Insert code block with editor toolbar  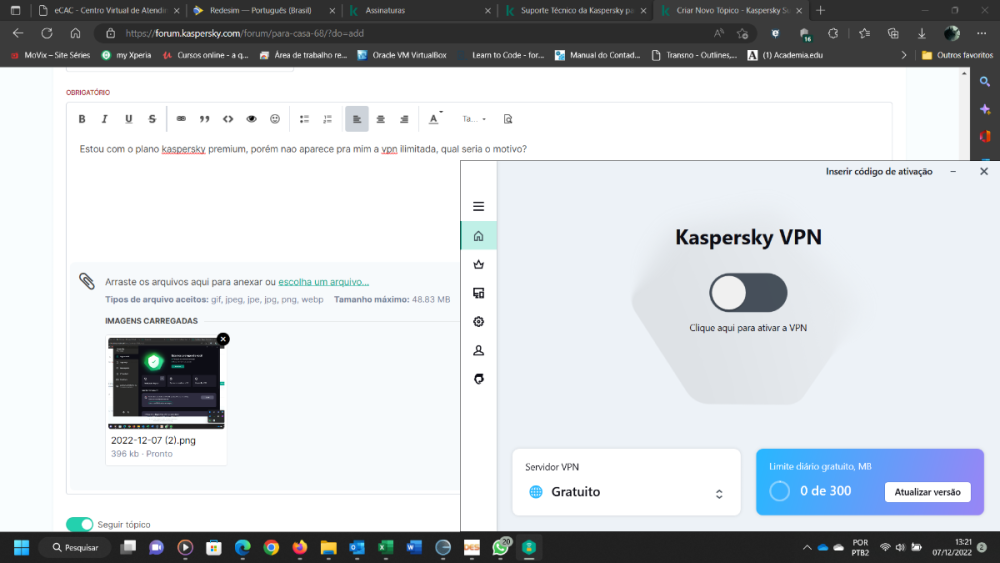pyautogui.click(x=228, y=119)
